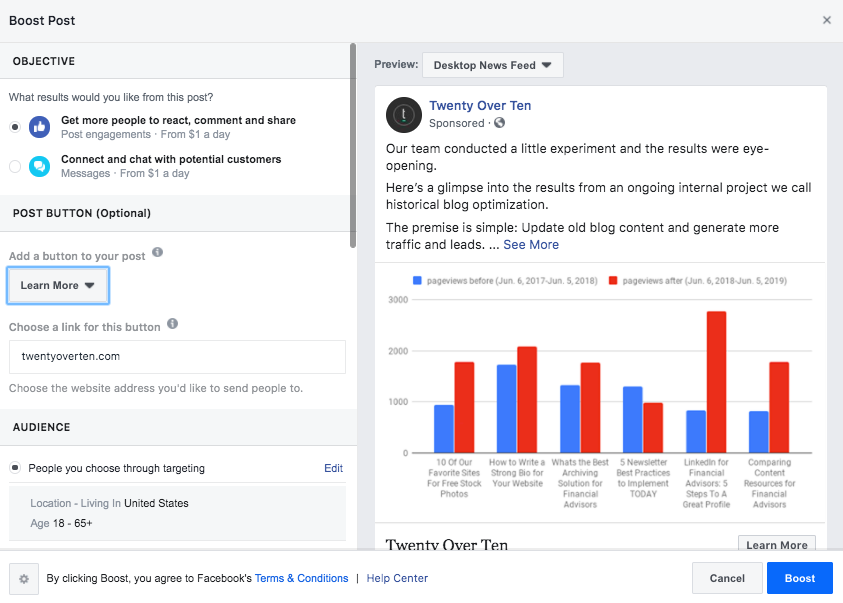Click the Cancel button

pyautogui.click(x=727, y=578)
